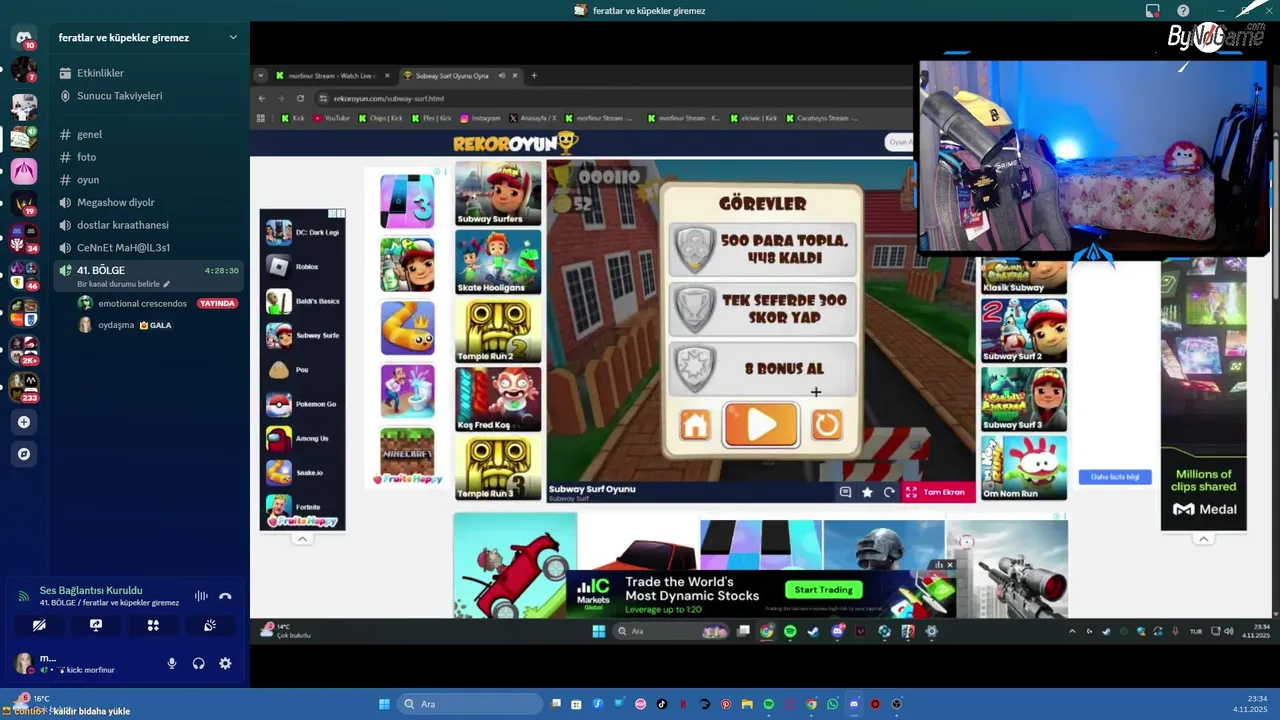1280x720 pixels.
Task: Join the CeNnEt MaH@lL3s1 voice channel
Action: click(148, 247)
